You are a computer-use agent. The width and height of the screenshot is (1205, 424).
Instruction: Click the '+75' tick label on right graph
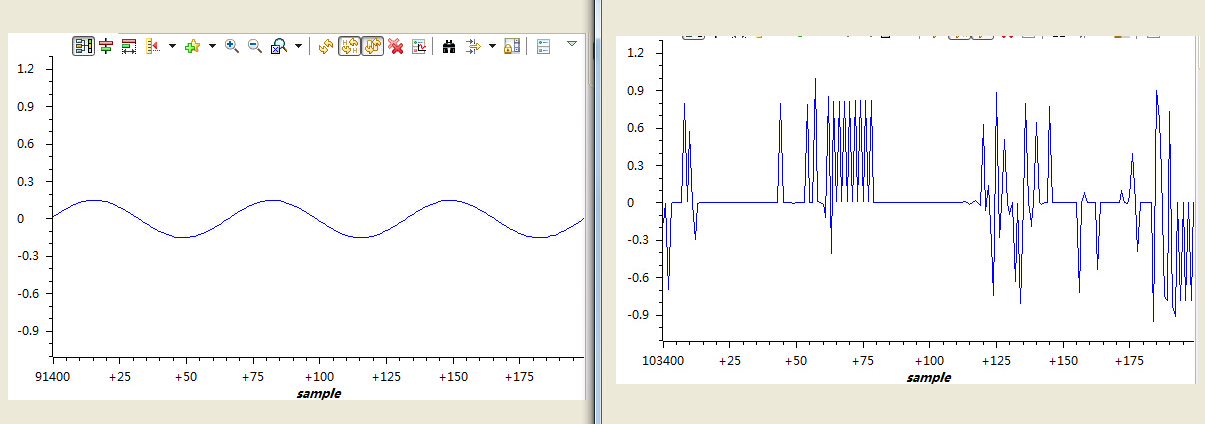[862, 361]
